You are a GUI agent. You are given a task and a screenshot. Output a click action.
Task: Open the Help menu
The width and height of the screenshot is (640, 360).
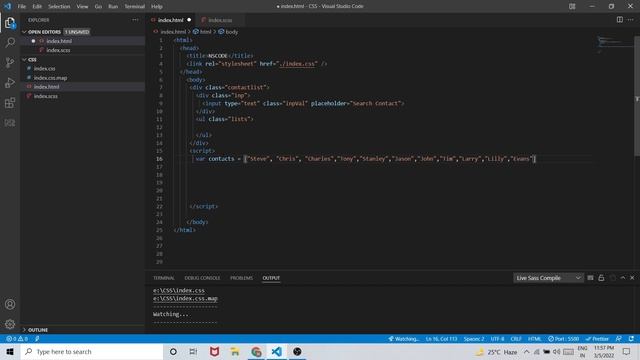pos(157,7)
